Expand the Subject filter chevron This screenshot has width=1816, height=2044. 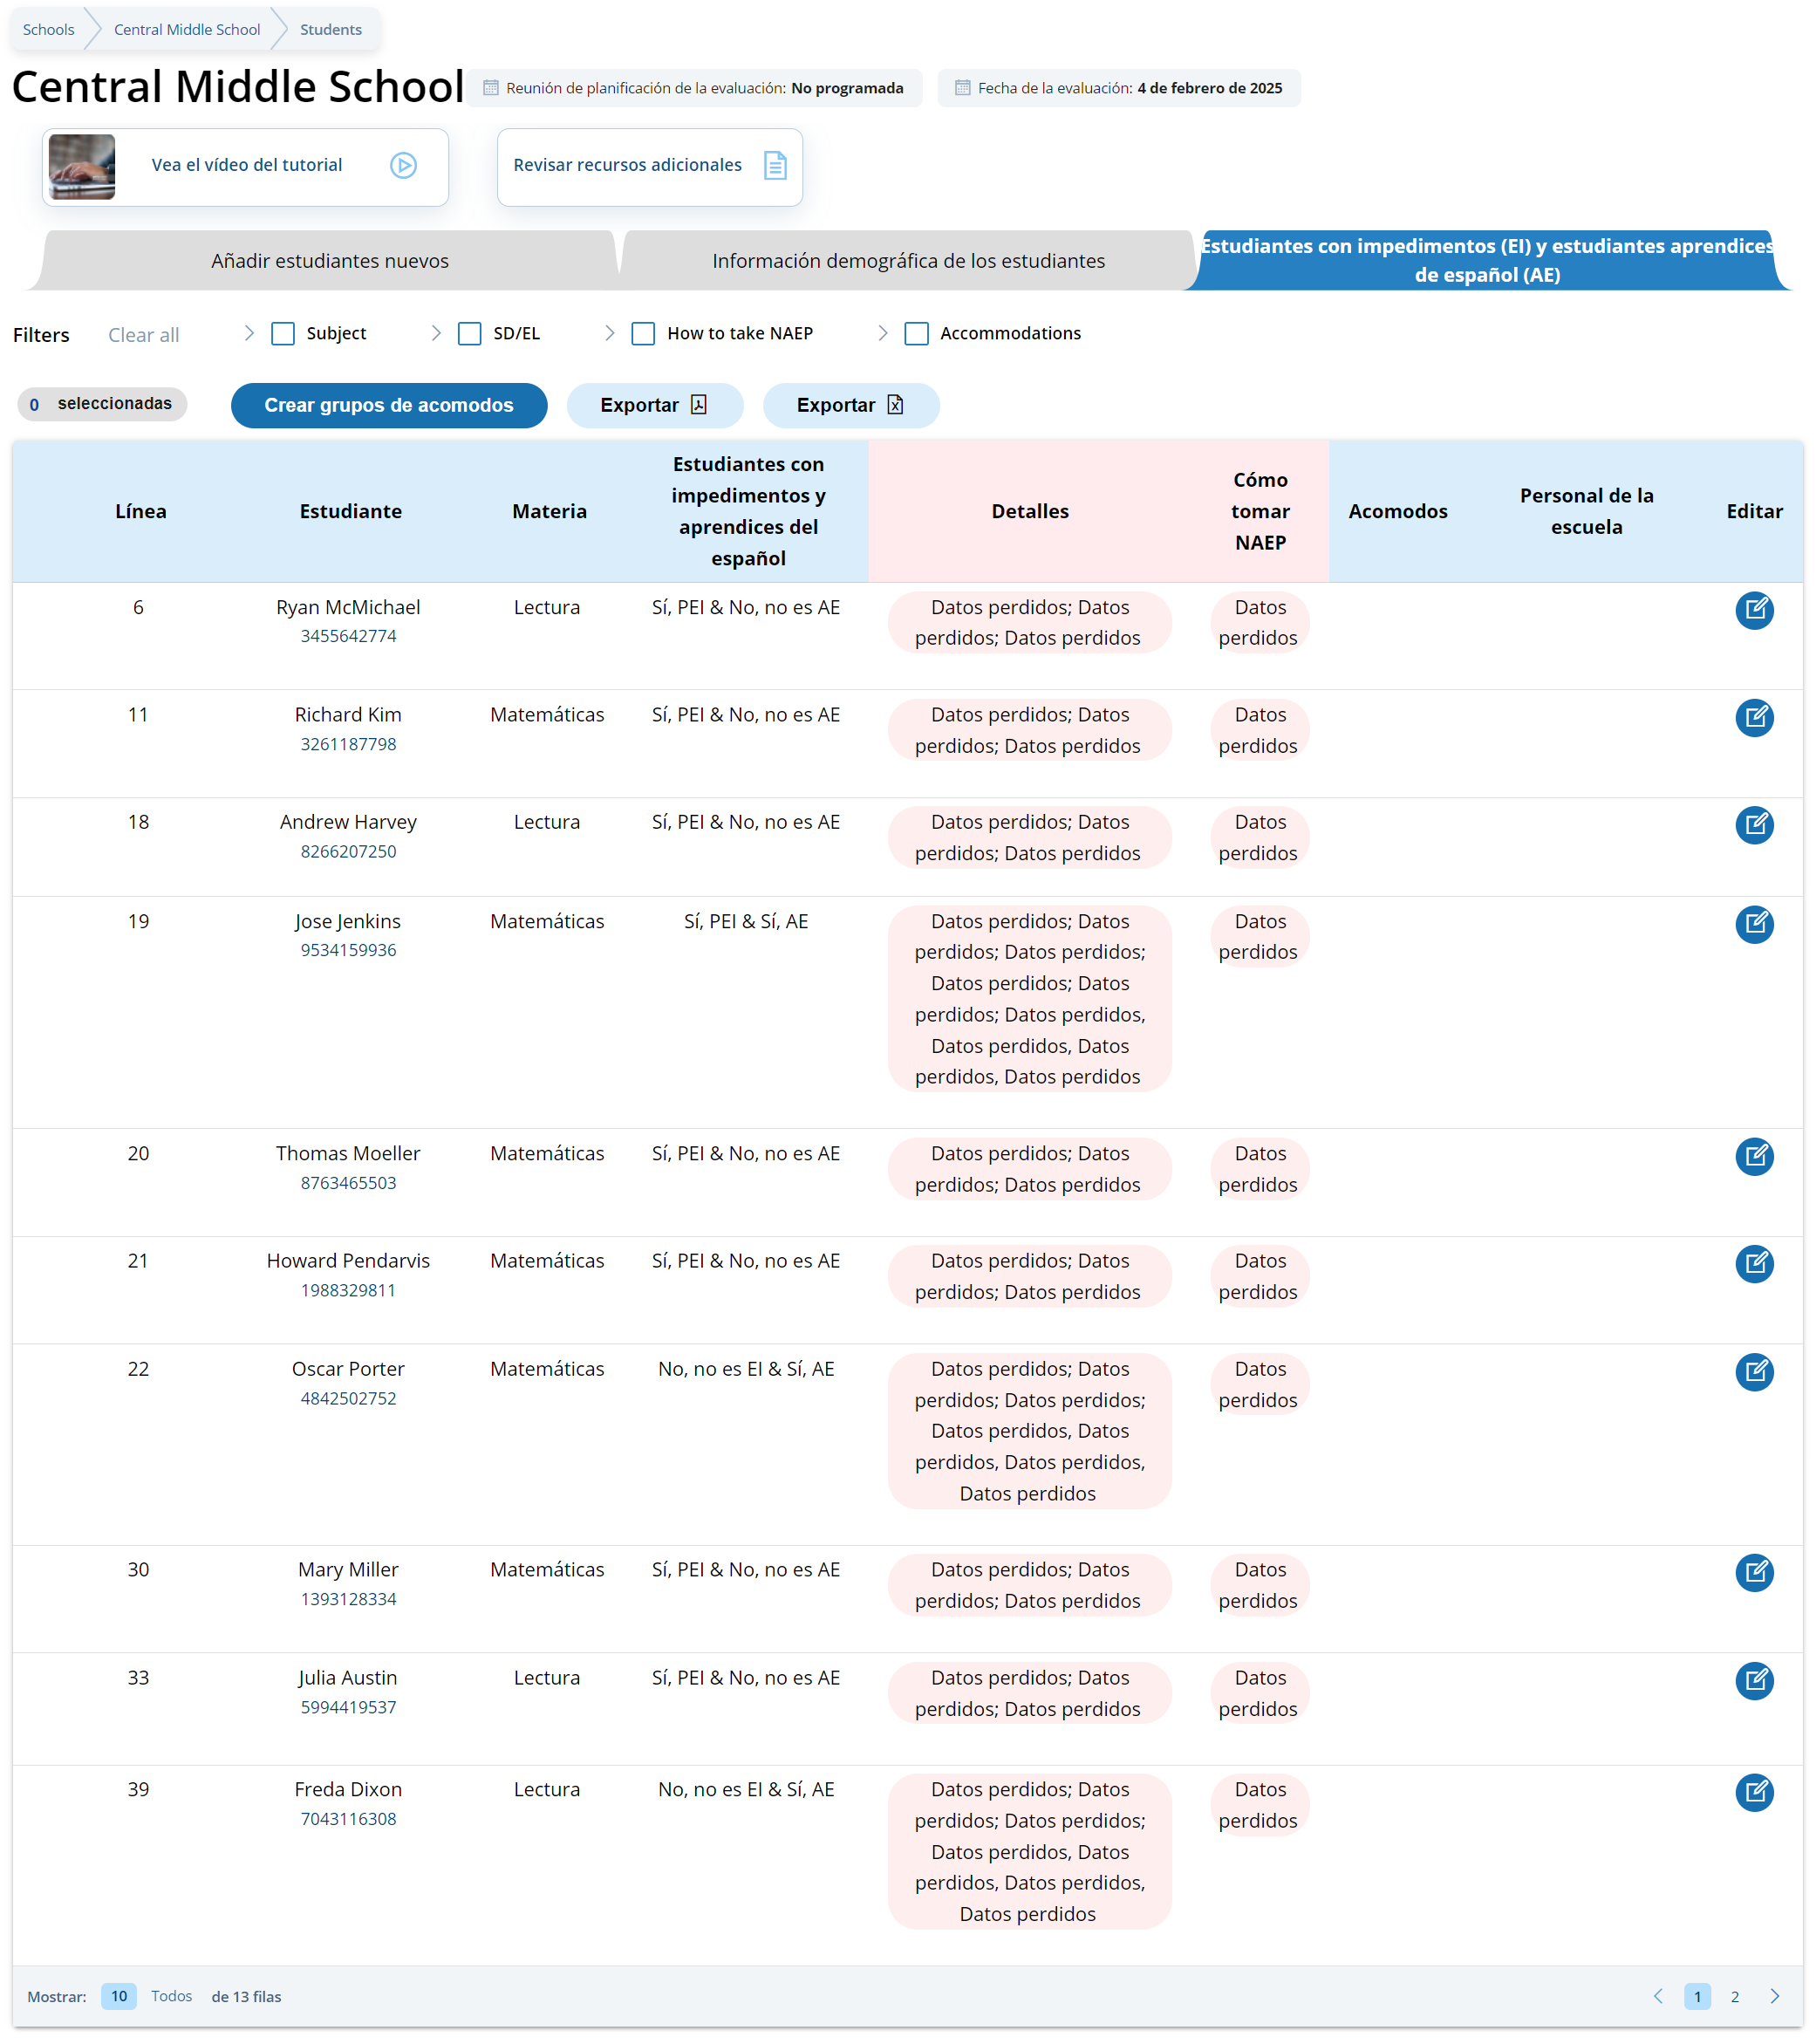249,333
